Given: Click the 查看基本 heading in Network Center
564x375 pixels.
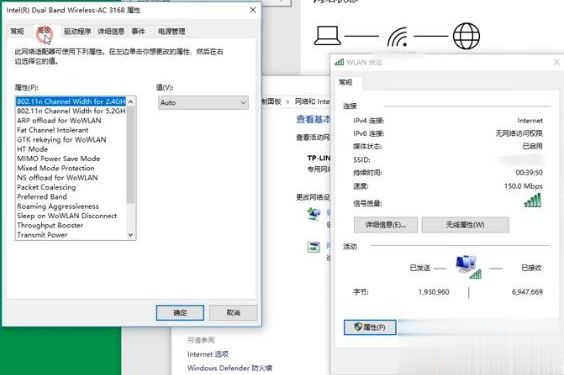Looking at the screenshot, I should [x=313, y=119].
